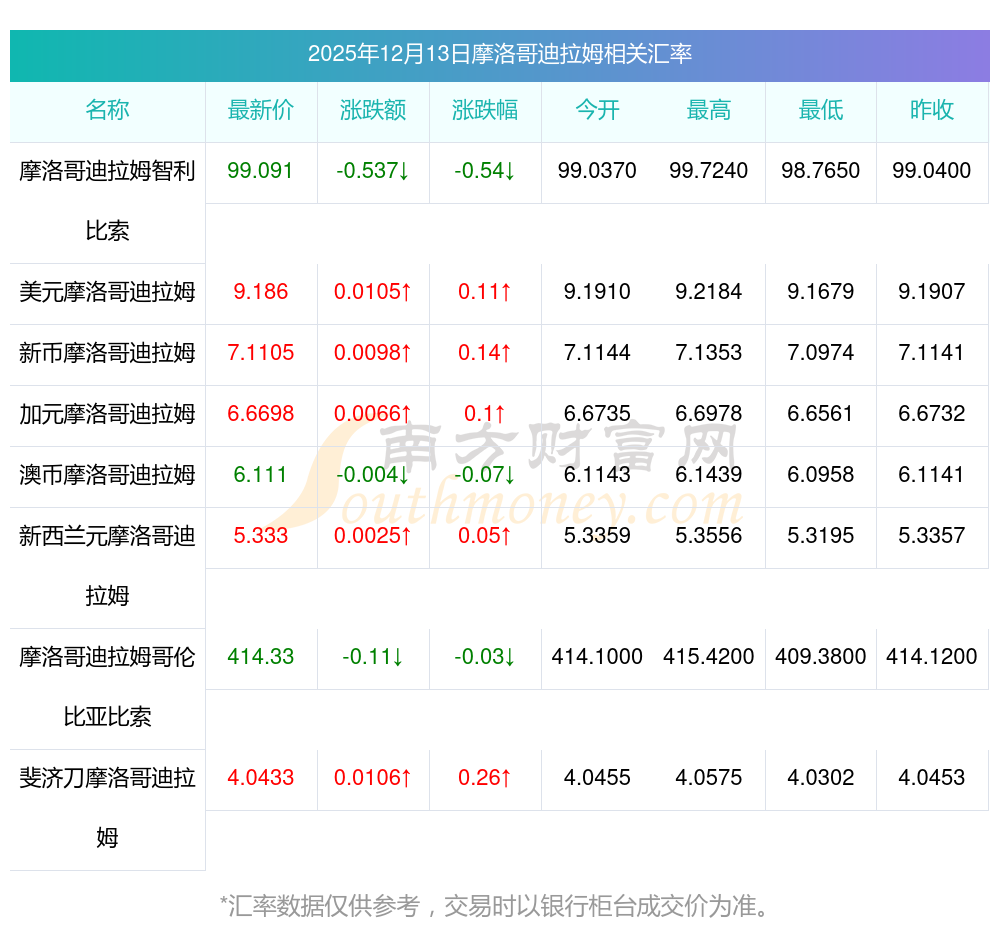Click the 名称 column header
Viewport: 1000px width, 937px height.
click(107, 110)
